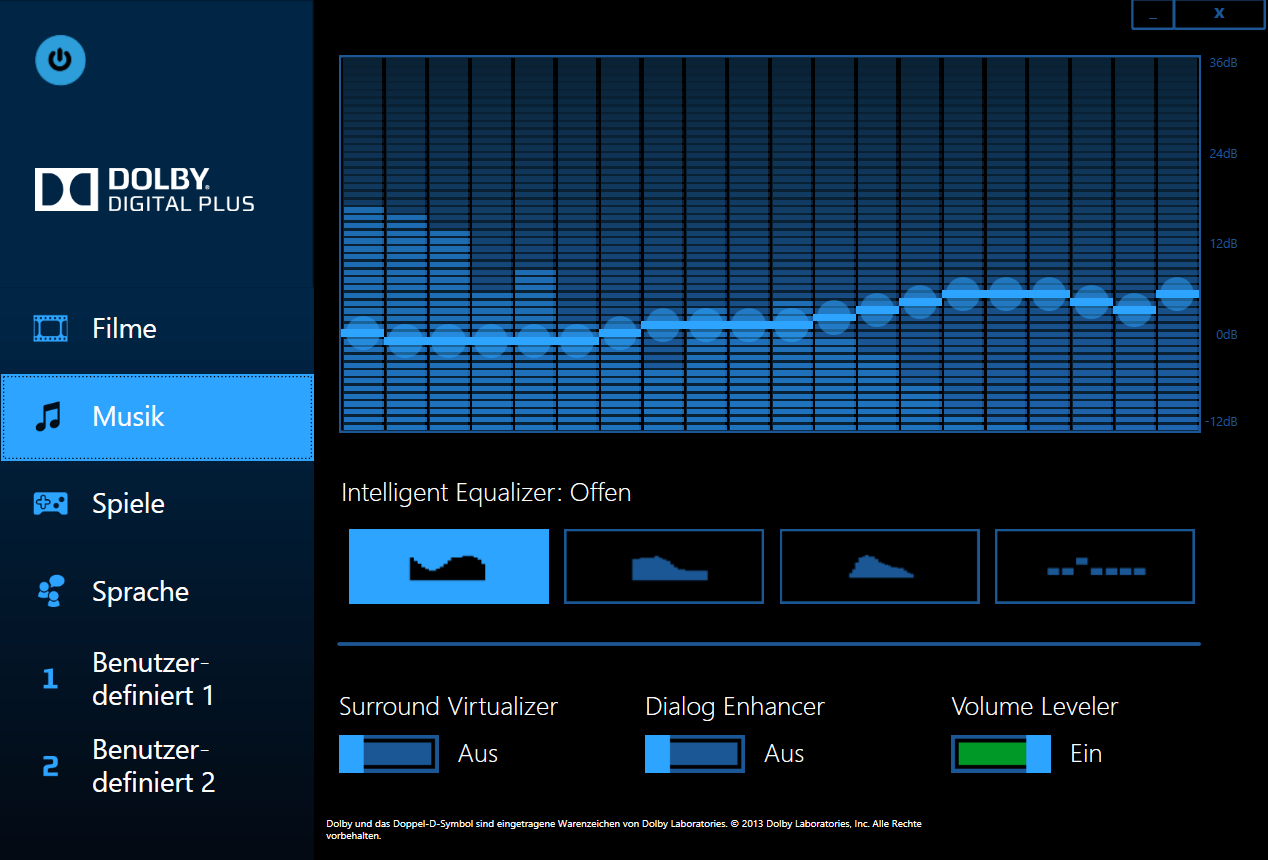The image size is (1268, 860).
Task: Click the film strip icon beside Filme
Action: [50, 328]
